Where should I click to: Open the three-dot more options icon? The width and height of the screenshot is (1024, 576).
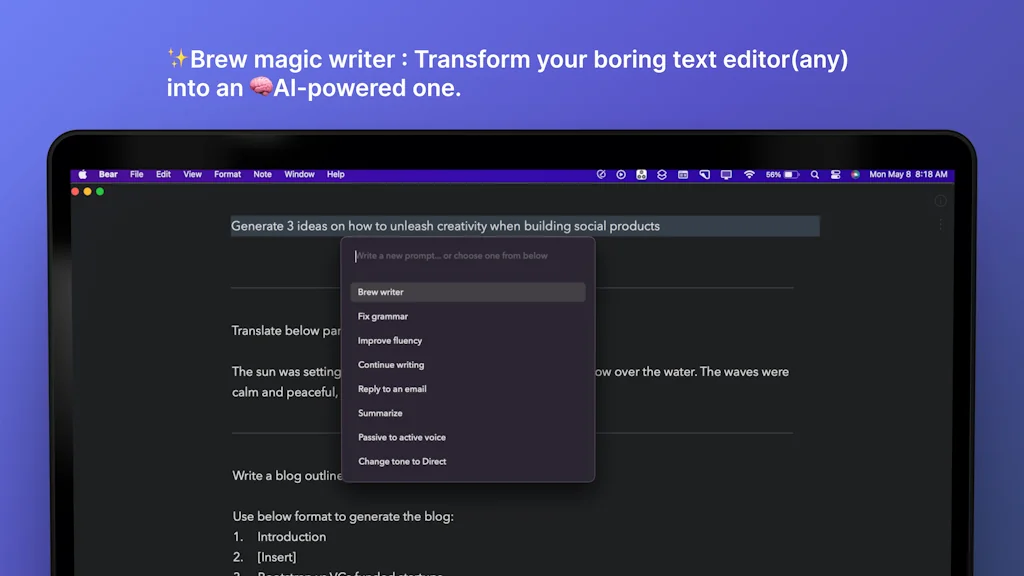coord(940,223)
